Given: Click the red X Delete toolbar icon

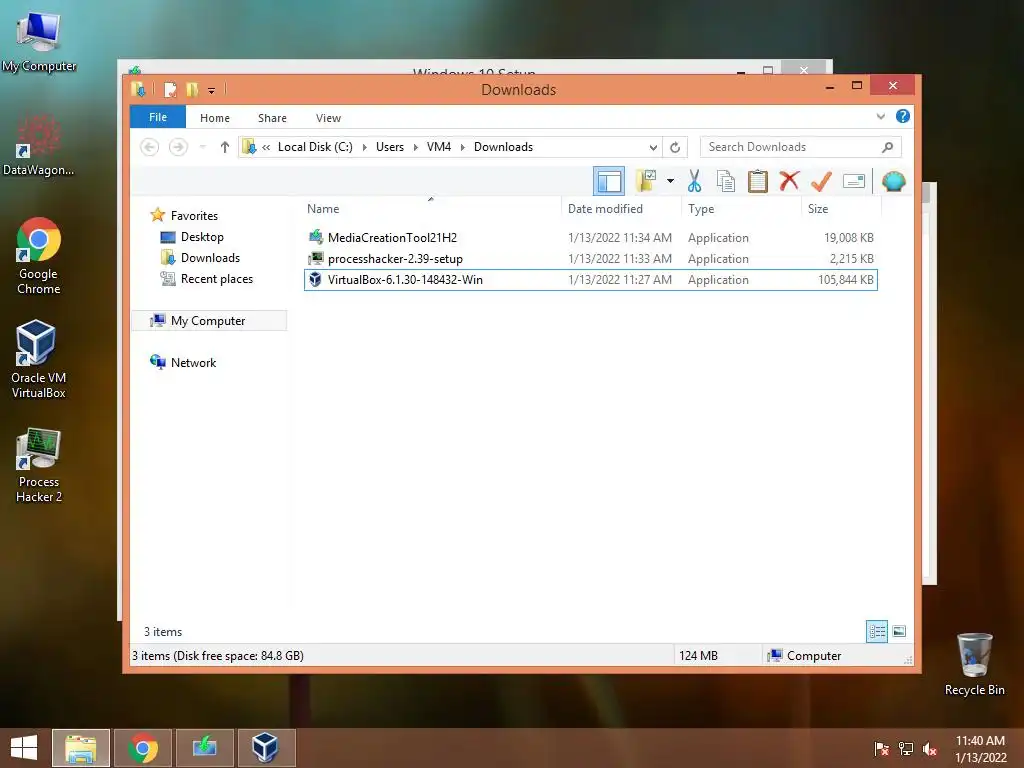Looking at the screenshot, I should (x=789, y=180).
